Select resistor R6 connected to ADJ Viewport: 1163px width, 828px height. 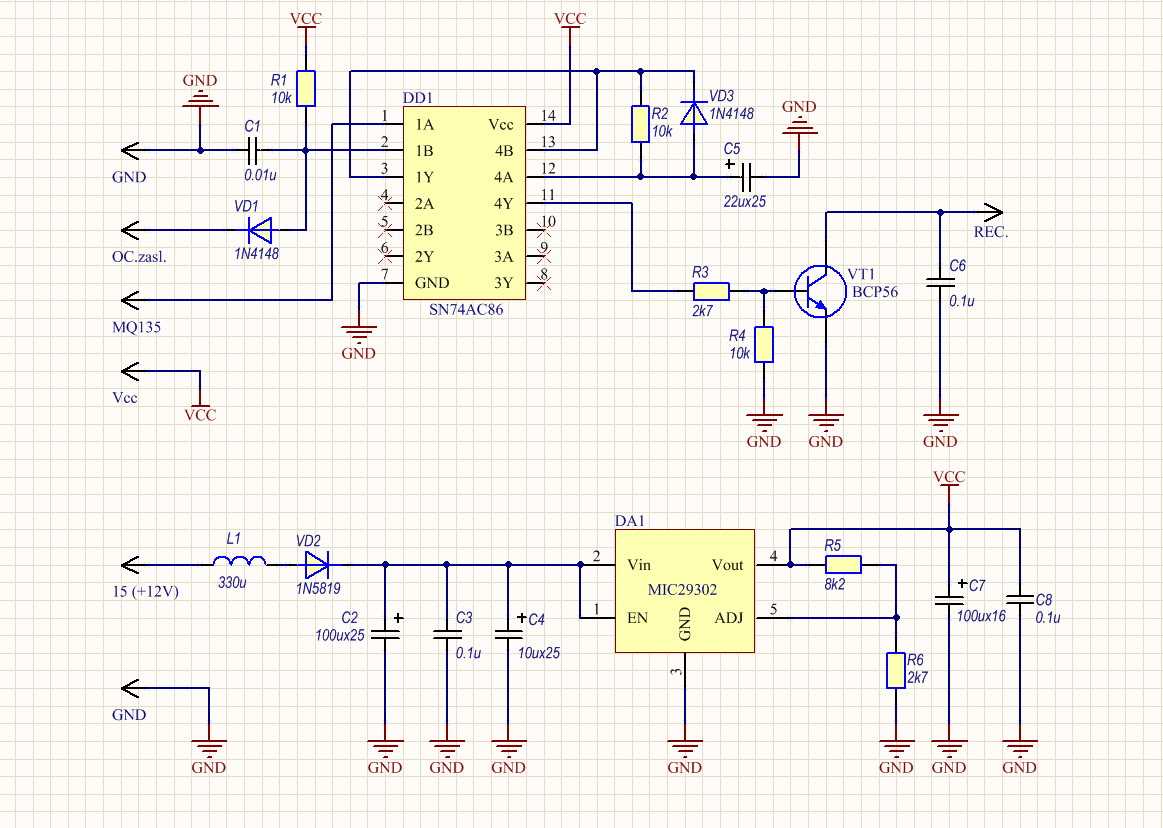(896, 671)
